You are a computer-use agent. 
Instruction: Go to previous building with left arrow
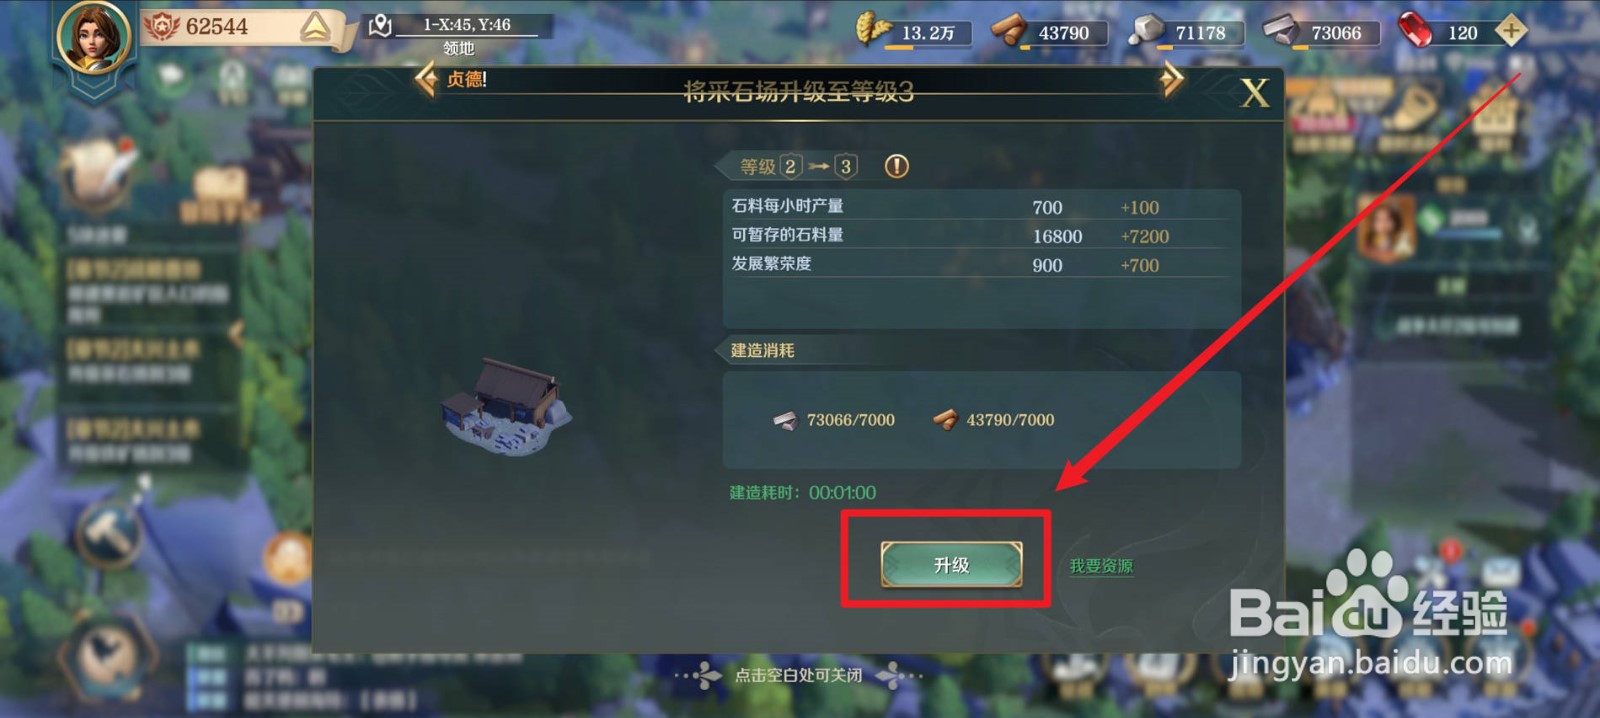pyautogui.click(x=426, y=79)
